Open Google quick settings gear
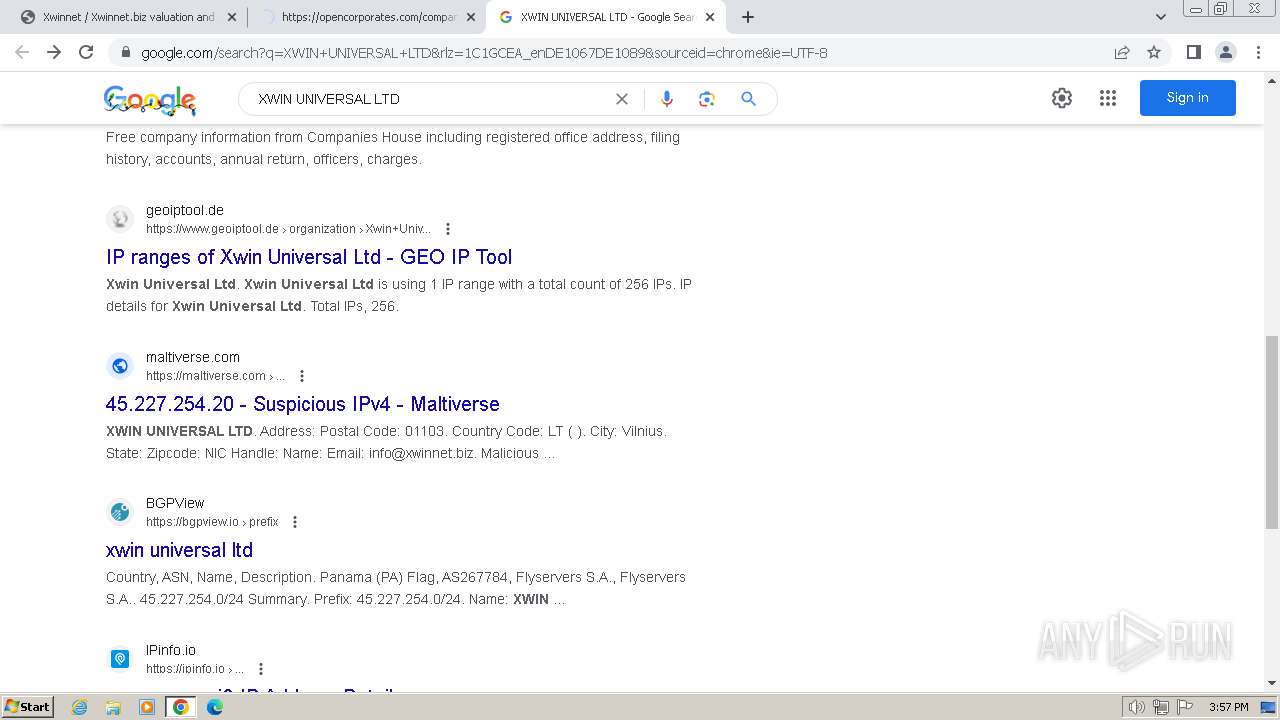The height and width of the screenshot is (720, 1280). [1062, 98]
